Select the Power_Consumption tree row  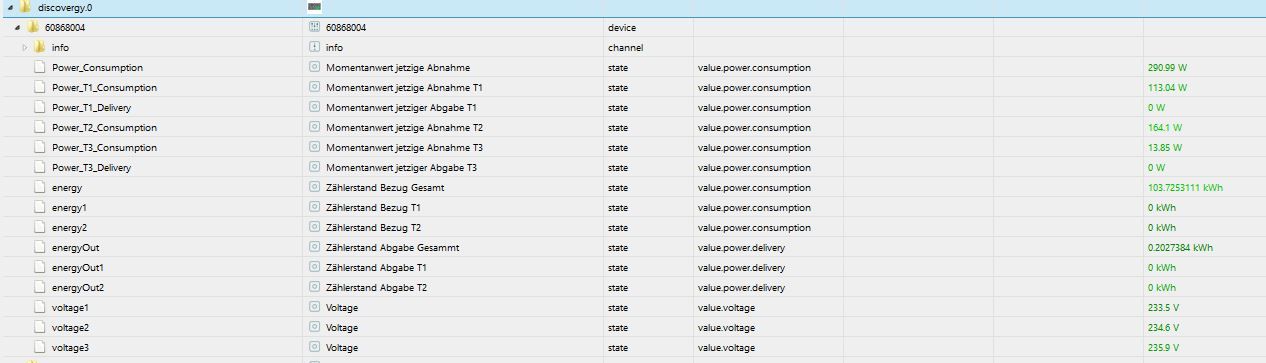pyautogui.click(x=633, y=67)
